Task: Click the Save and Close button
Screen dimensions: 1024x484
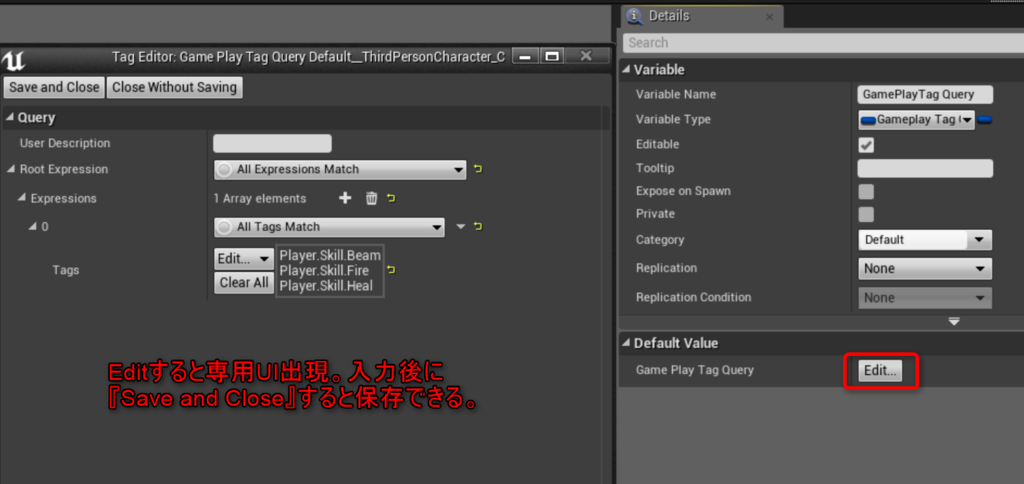Action: (x=54, y=87)
